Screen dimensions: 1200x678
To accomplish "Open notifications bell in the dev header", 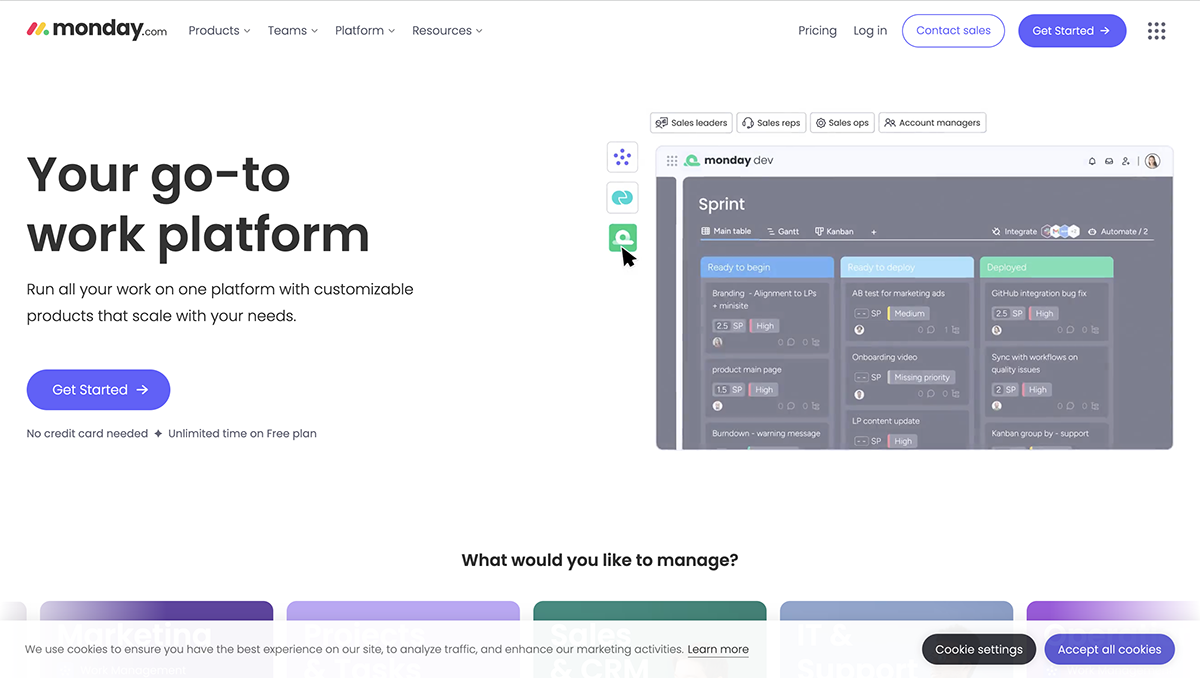I will pos(1092,160).
